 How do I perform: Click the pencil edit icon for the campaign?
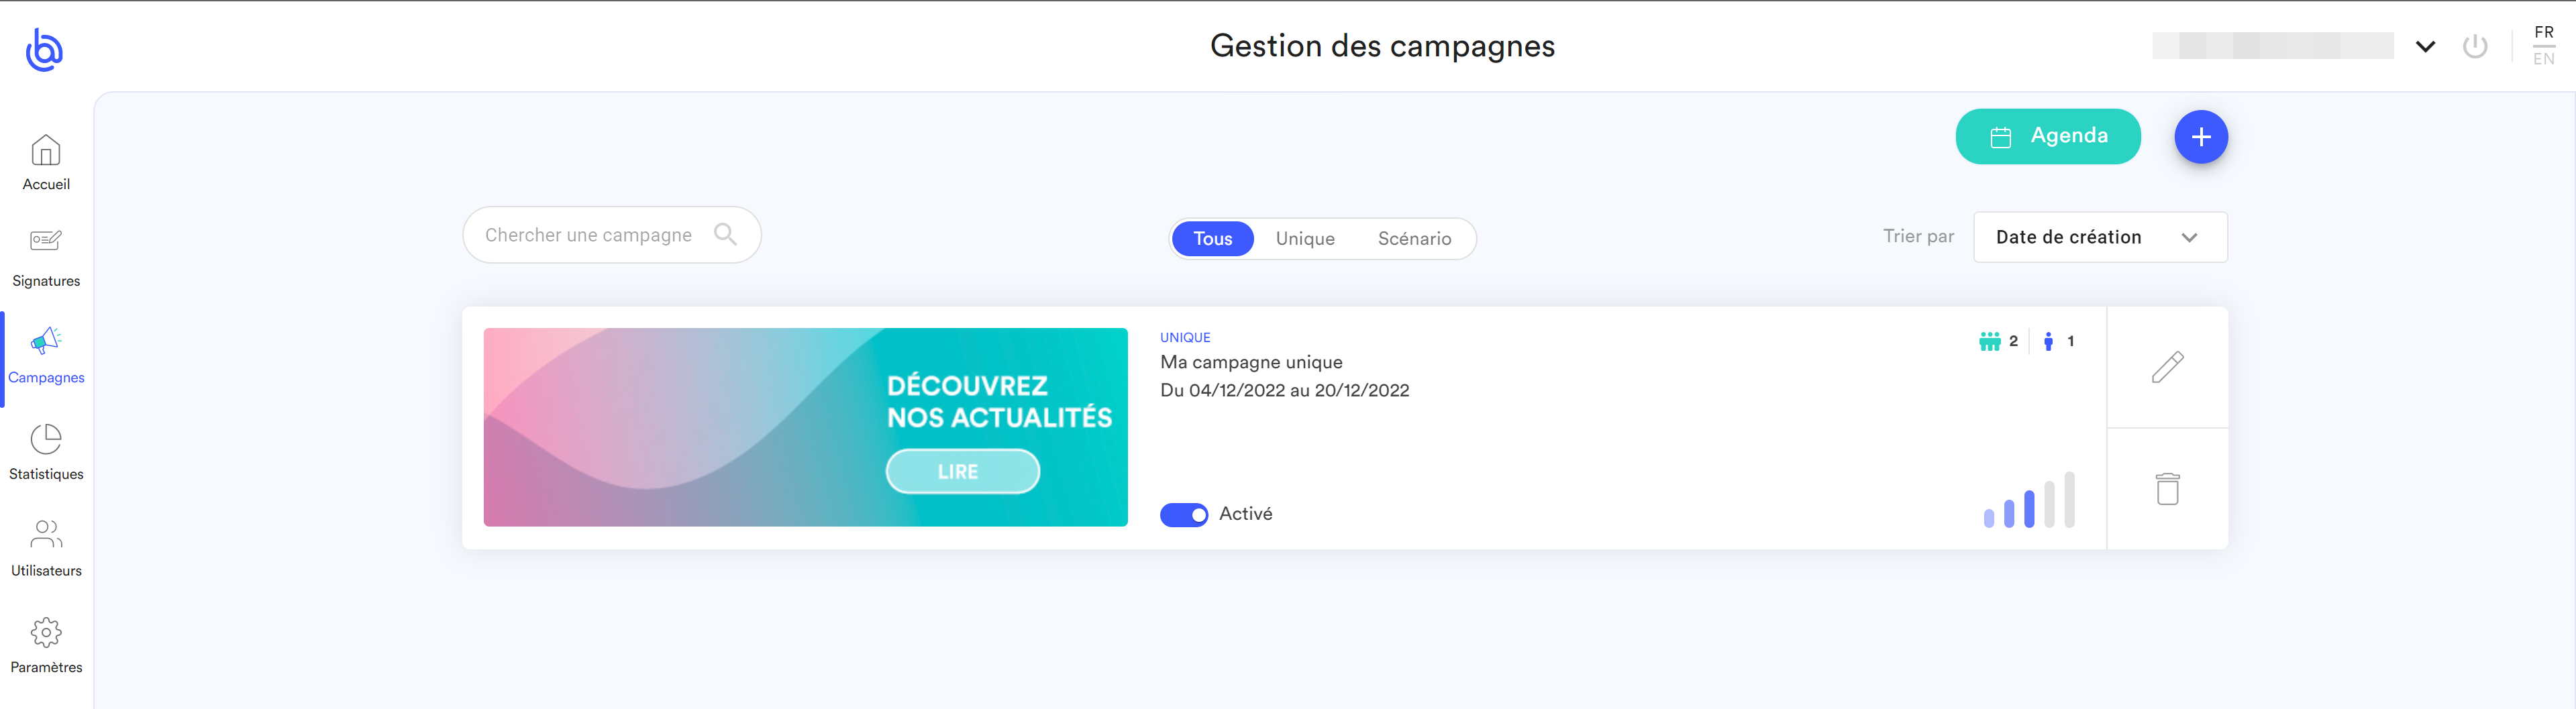pyautogui.click(x=2167, y=367)
